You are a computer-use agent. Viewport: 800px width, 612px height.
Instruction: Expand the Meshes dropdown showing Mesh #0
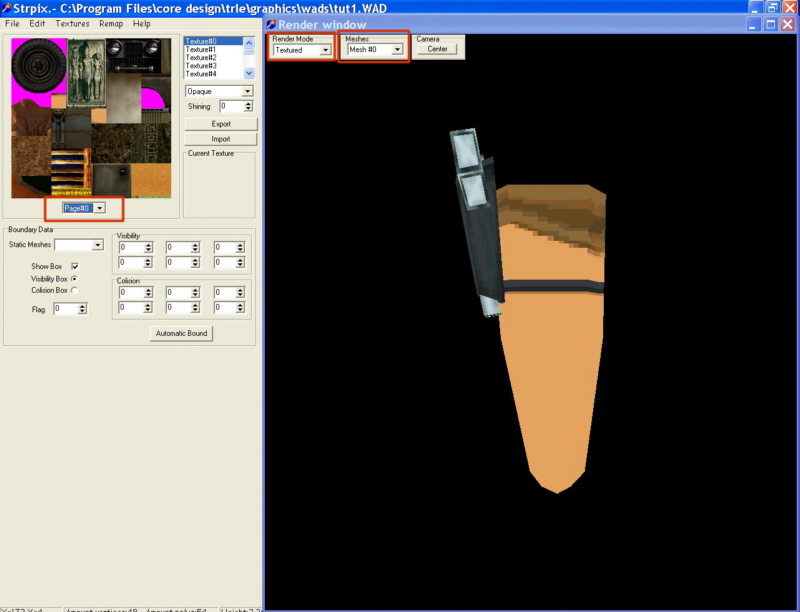pyautogui.click(x=397, y=49)
